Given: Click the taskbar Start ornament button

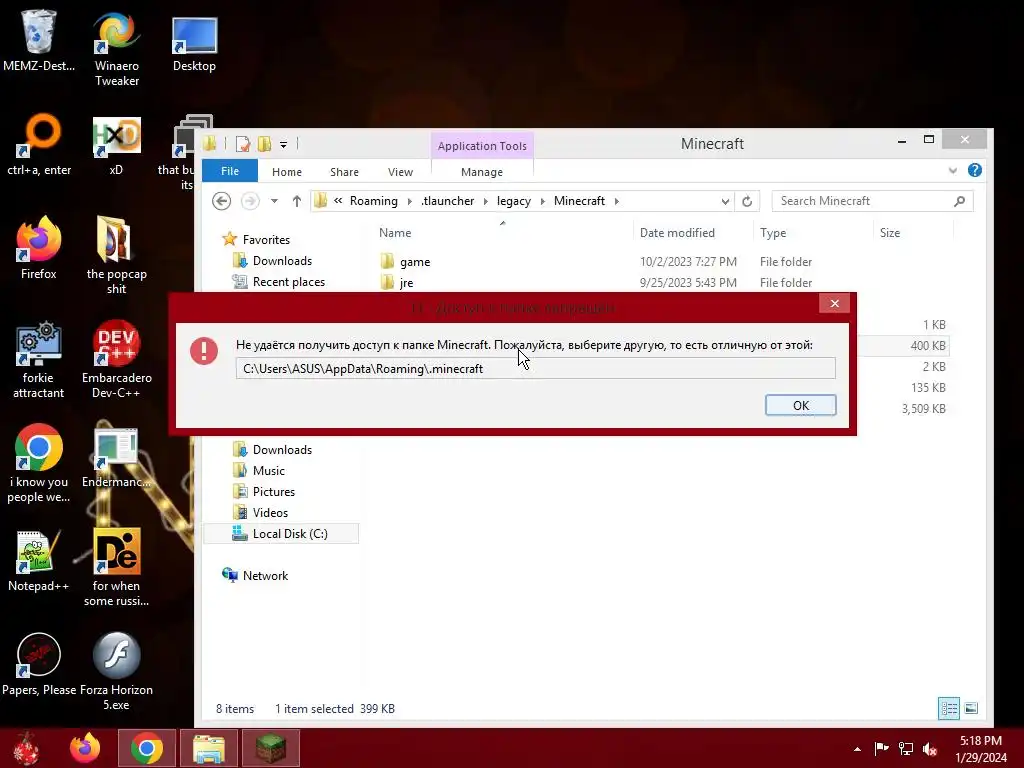Looking at the screenshot, I should (27, 748).
